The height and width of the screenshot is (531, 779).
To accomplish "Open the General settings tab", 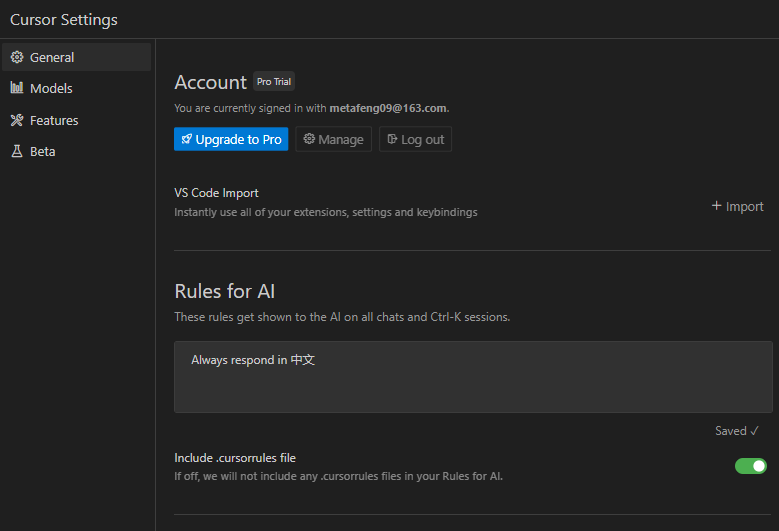I will pos(77,57).
